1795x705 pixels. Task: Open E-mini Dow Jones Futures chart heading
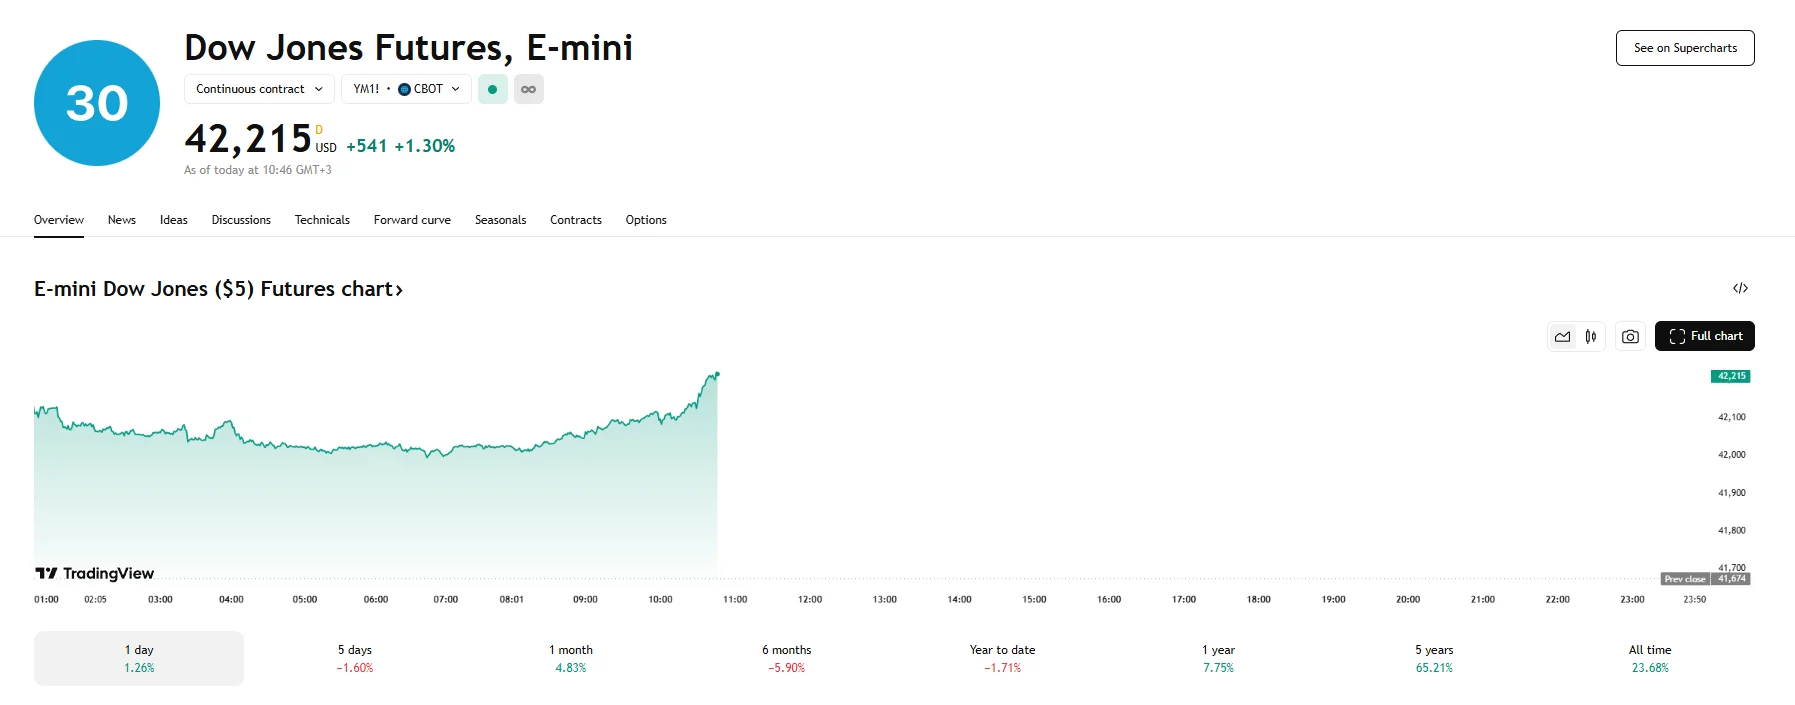coord(218,289)
